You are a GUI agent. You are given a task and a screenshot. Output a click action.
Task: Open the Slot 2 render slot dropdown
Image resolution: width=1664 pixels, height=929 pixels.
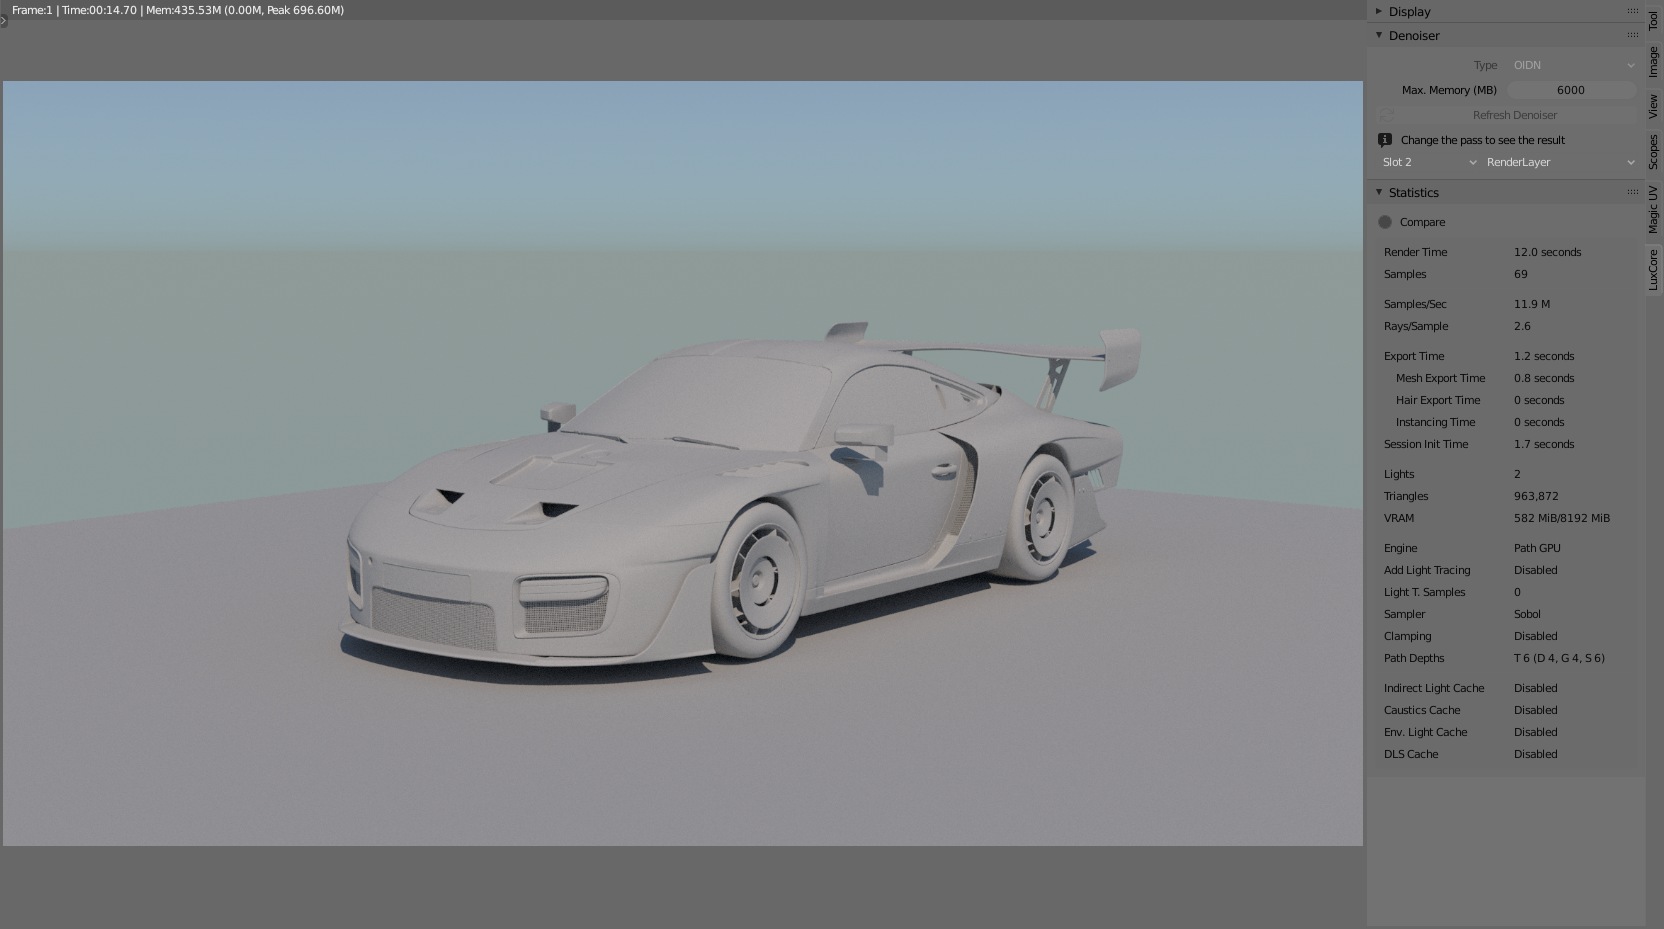(1428, 162)
